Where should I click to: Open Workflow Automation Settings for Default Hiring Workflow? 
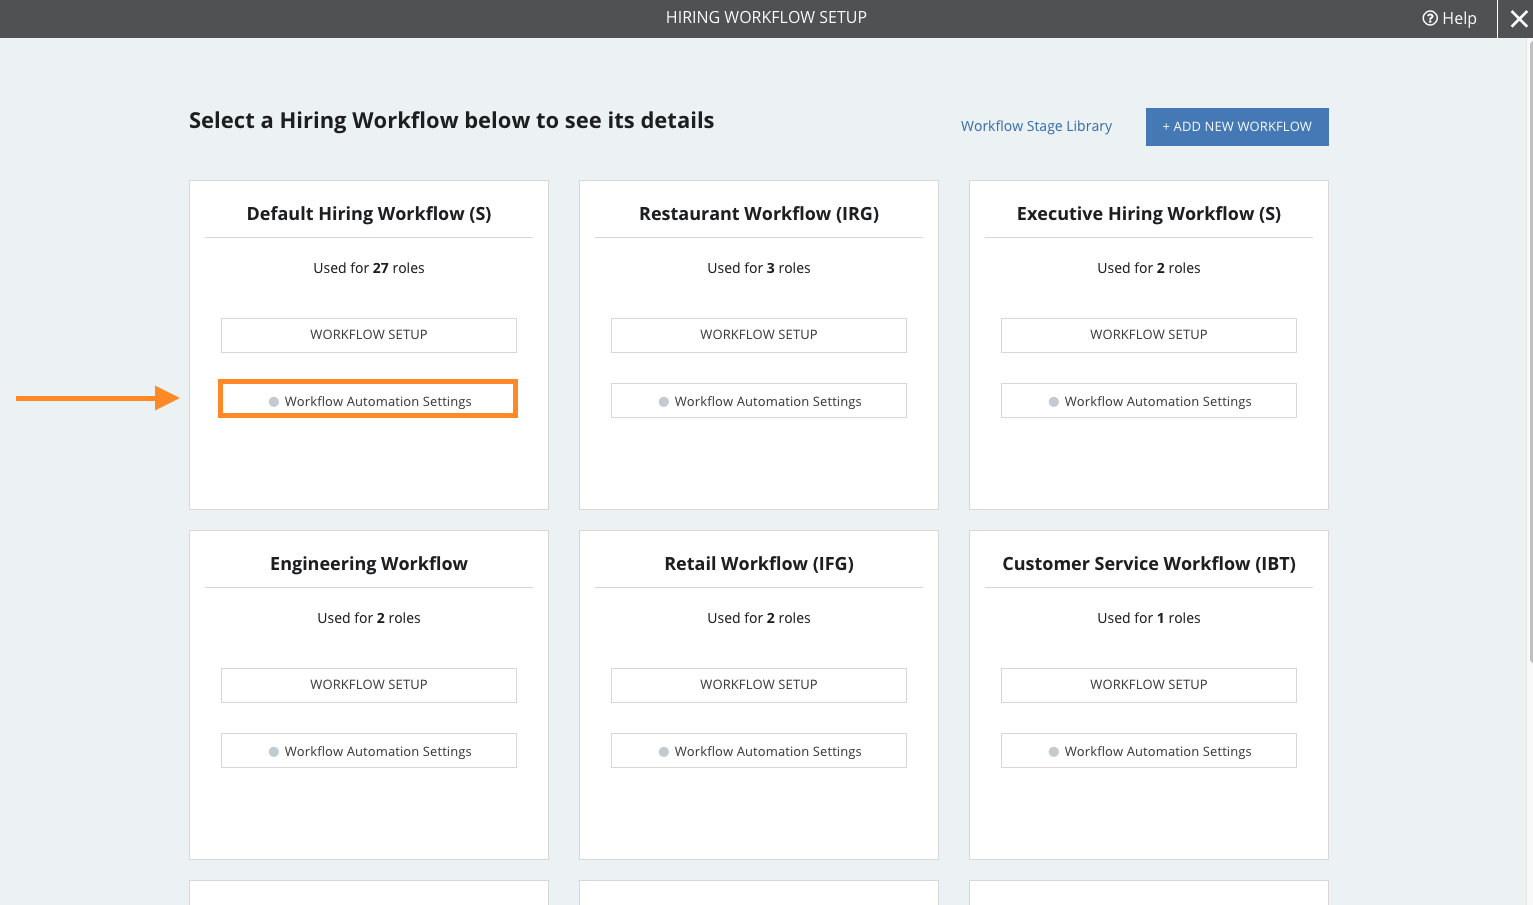369,400
